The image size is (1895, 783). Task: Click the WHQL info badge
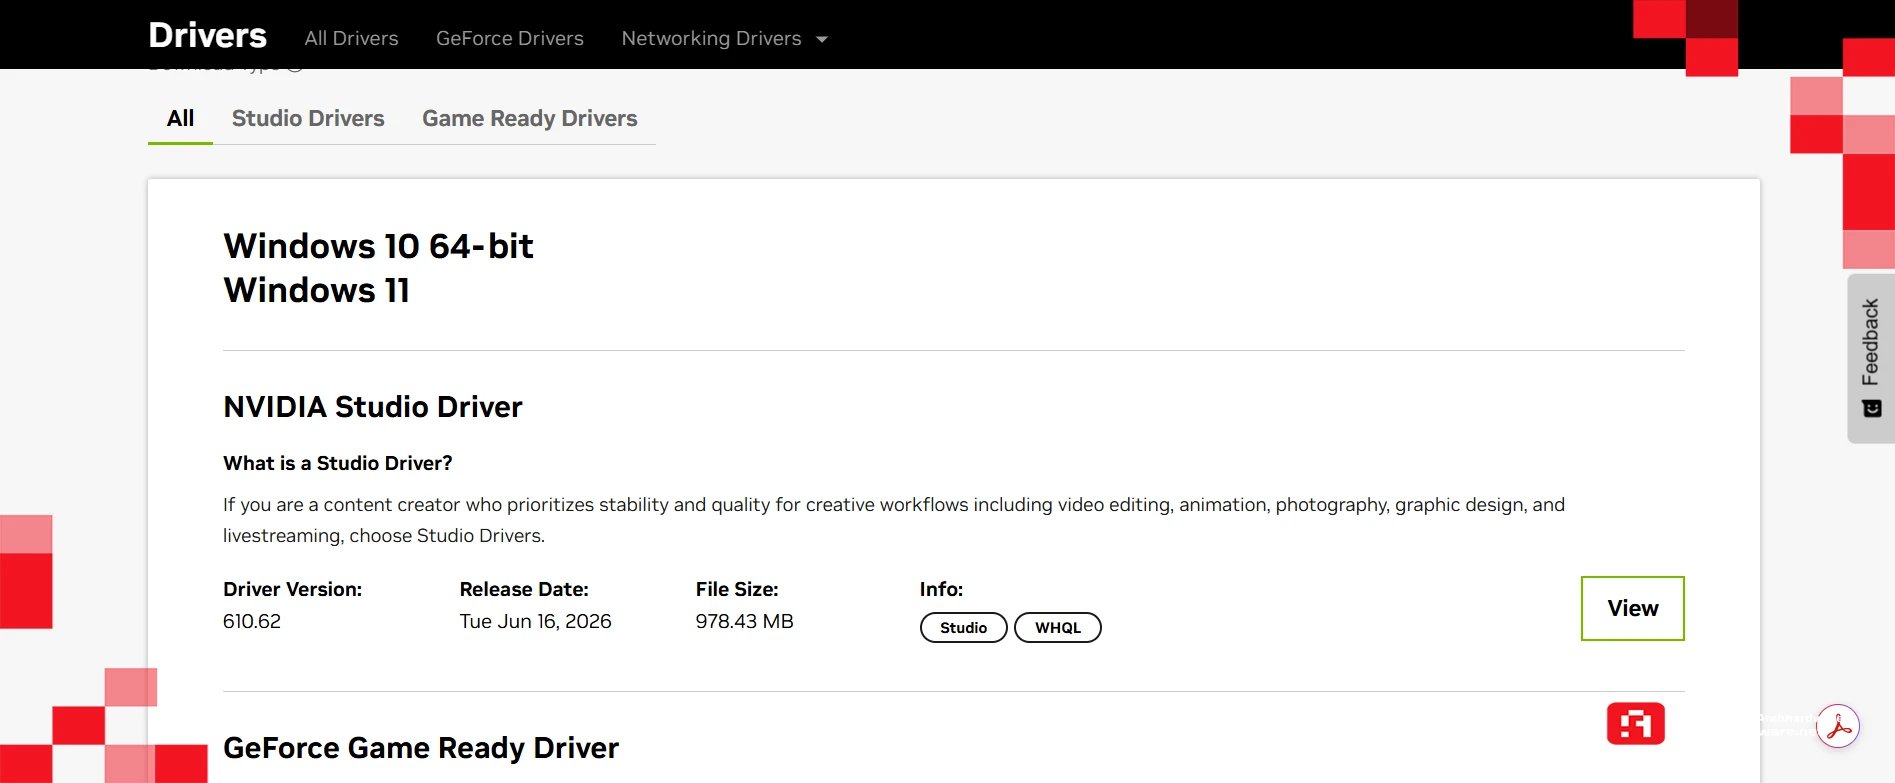click(x=1057, y=628)
